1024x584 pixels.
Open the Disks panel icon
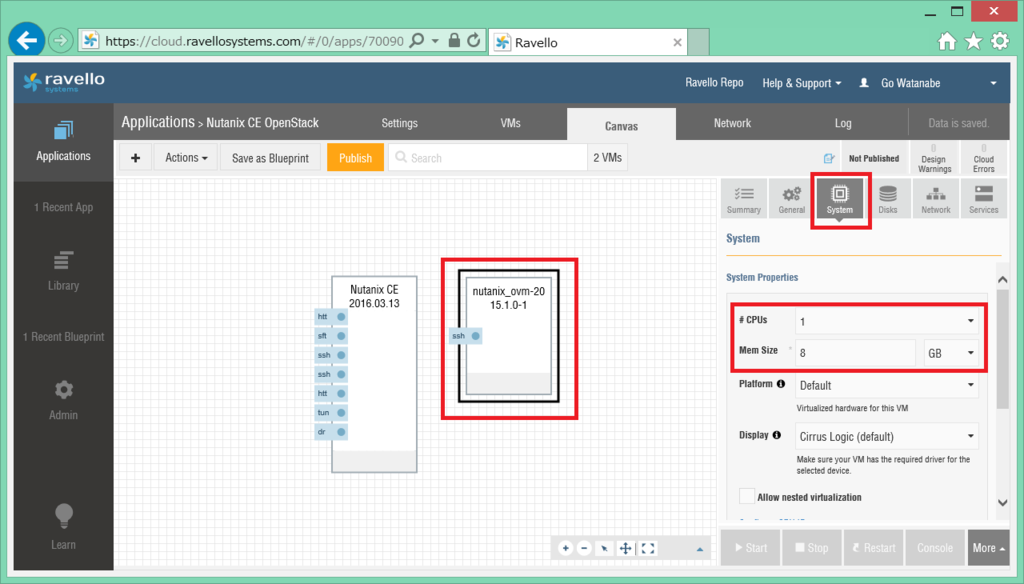click(x=888, y=199)
